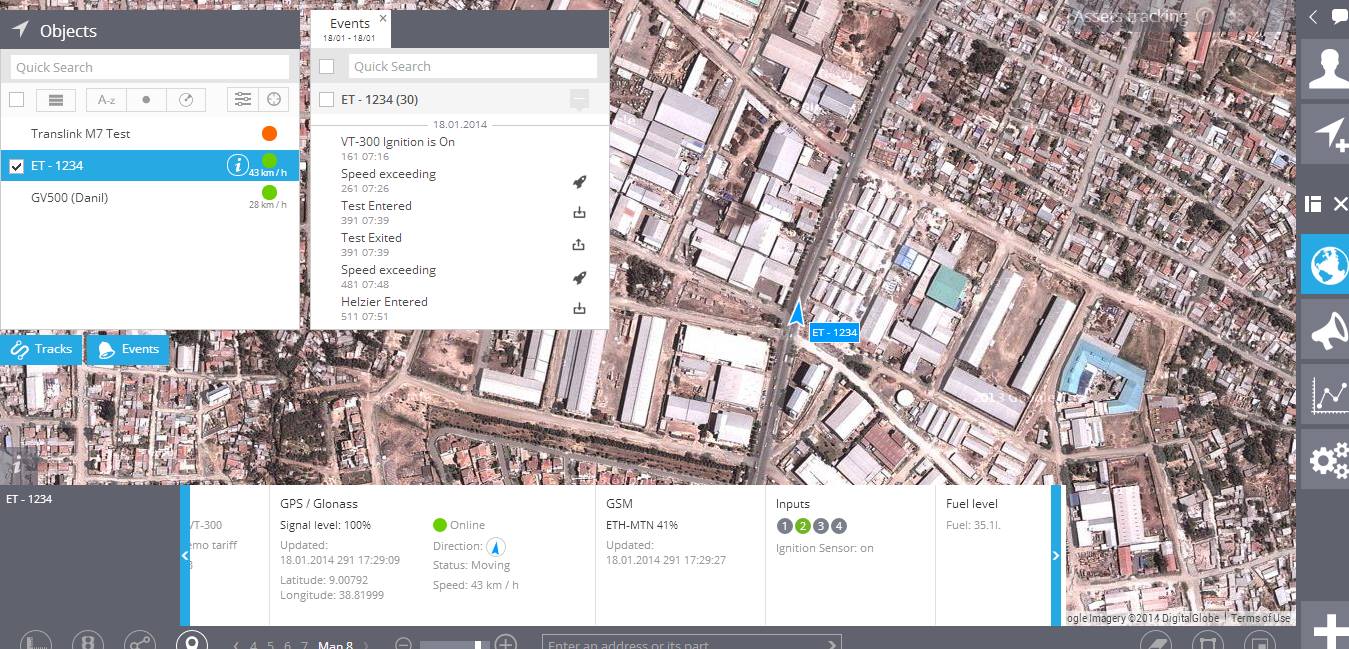Viewport: 1349px width, 649px height.
Task: Click the zoom in plus button
Action: click(x=506, y=644)
